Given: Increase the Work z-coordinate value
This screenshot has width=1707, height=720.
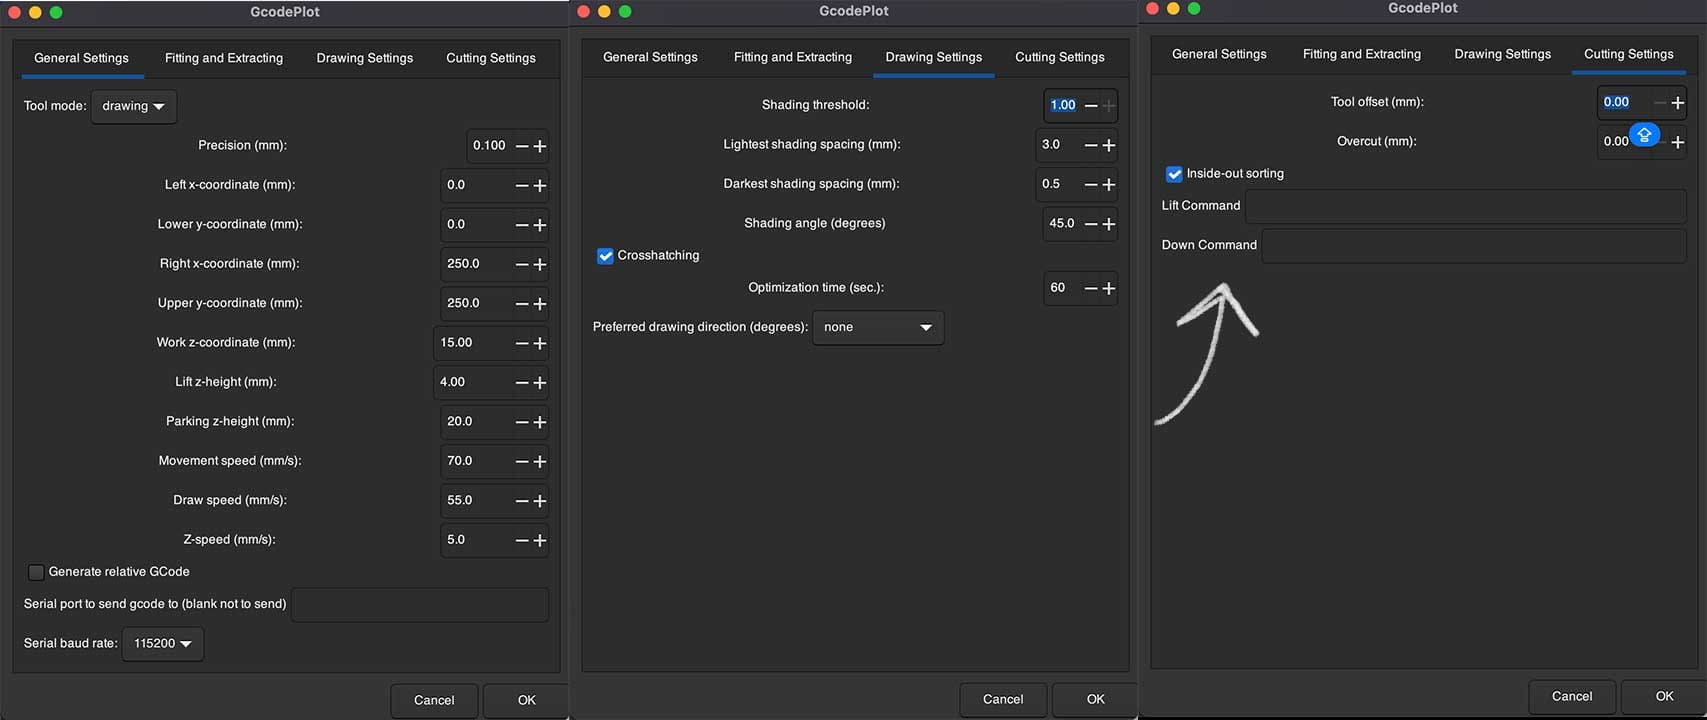Looking at the screenshot, I should point(540,343).
